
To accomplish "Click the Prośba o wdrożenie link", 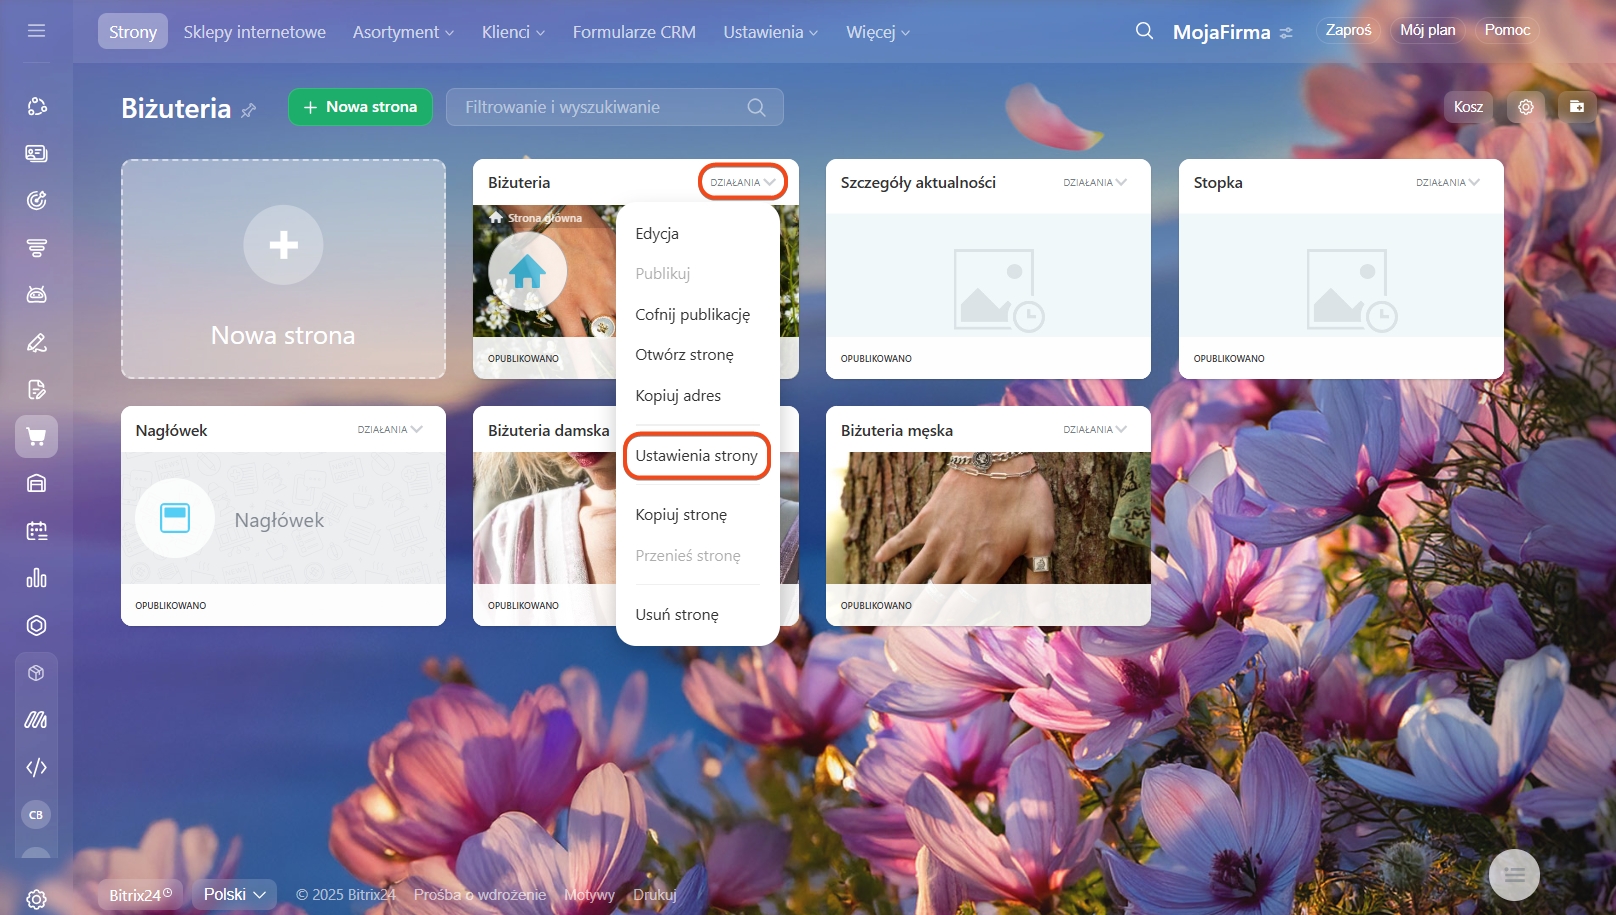I will [480, 894].
